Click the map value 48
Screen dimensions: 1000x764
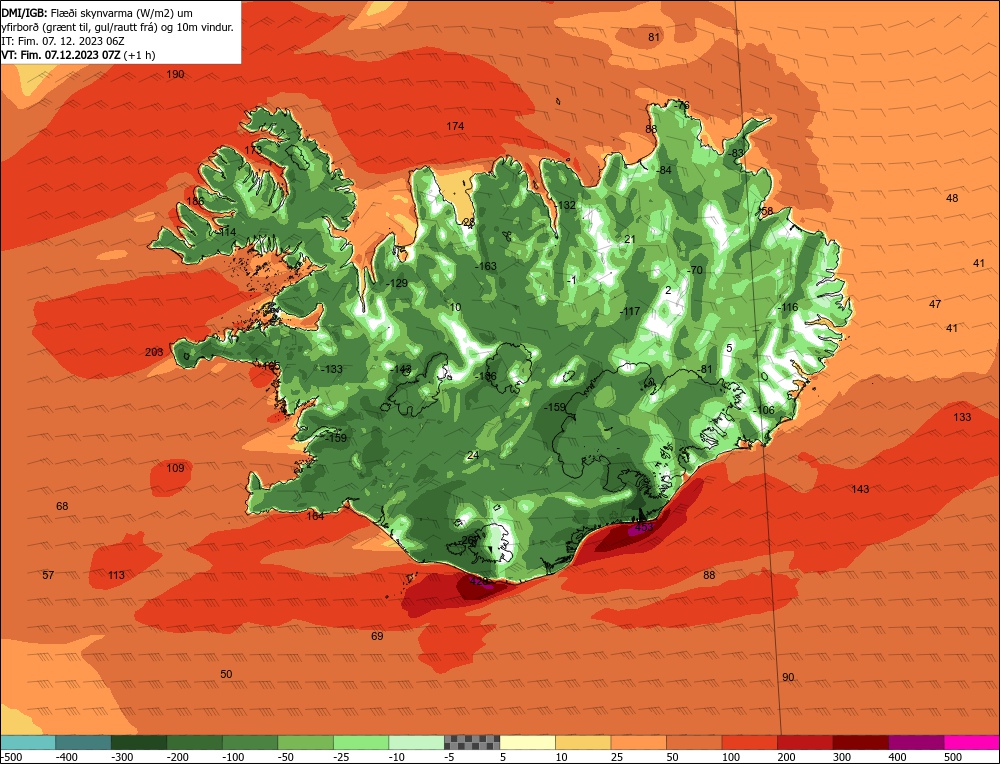[952, 198]
